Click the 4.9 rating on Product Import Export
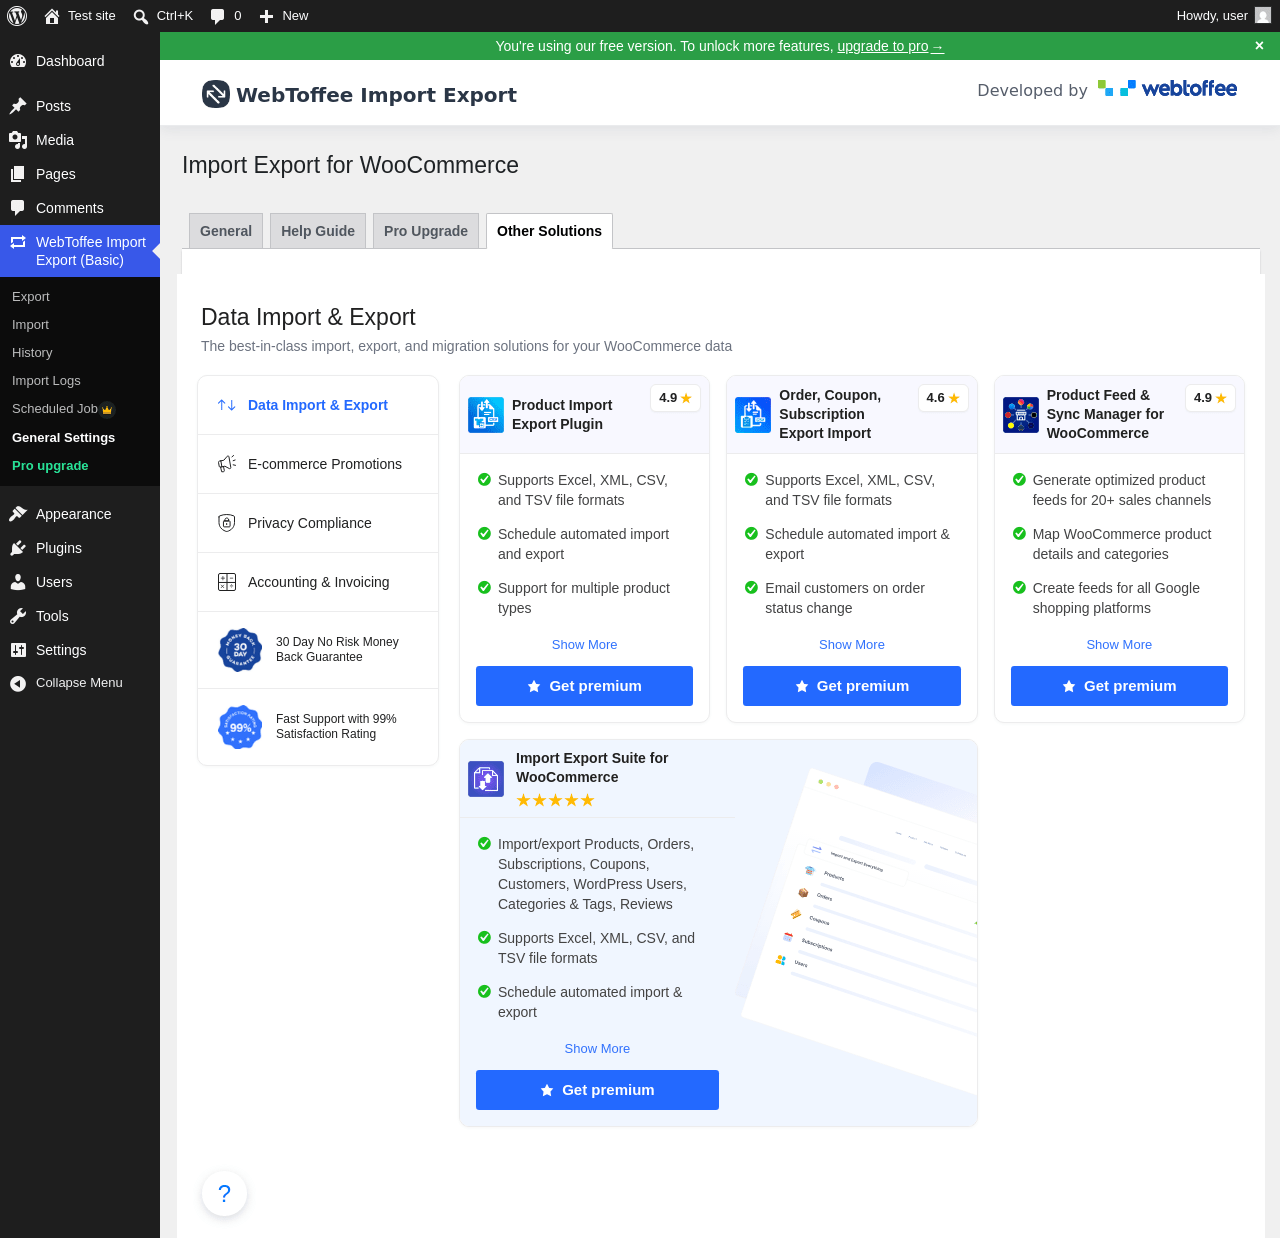 (676, 398)
